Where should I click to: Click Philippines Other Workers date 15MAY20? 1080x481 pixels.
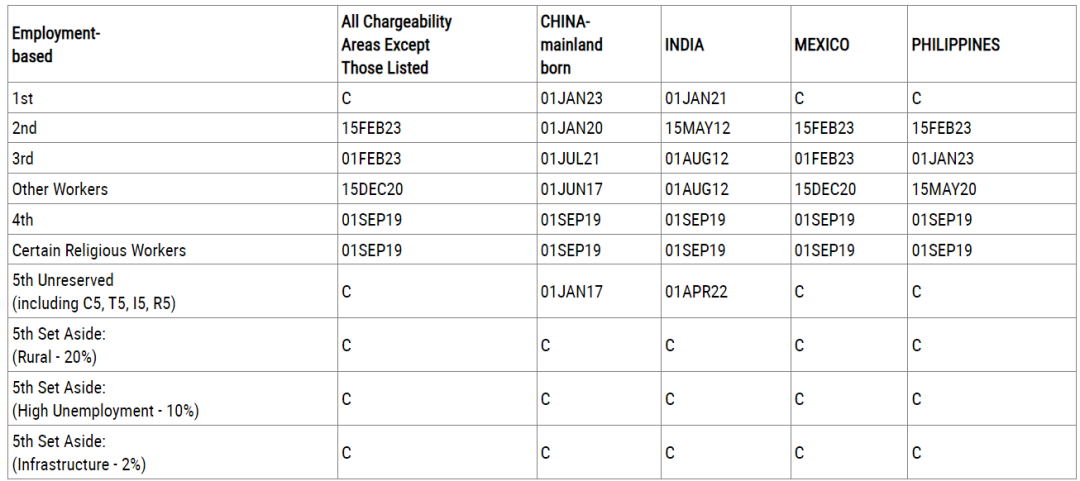[x=944, y=190]
